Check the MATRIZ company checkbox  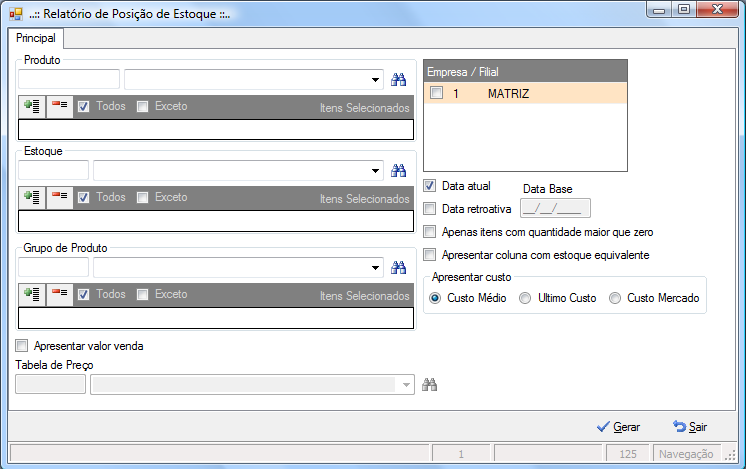pos(436,93)
